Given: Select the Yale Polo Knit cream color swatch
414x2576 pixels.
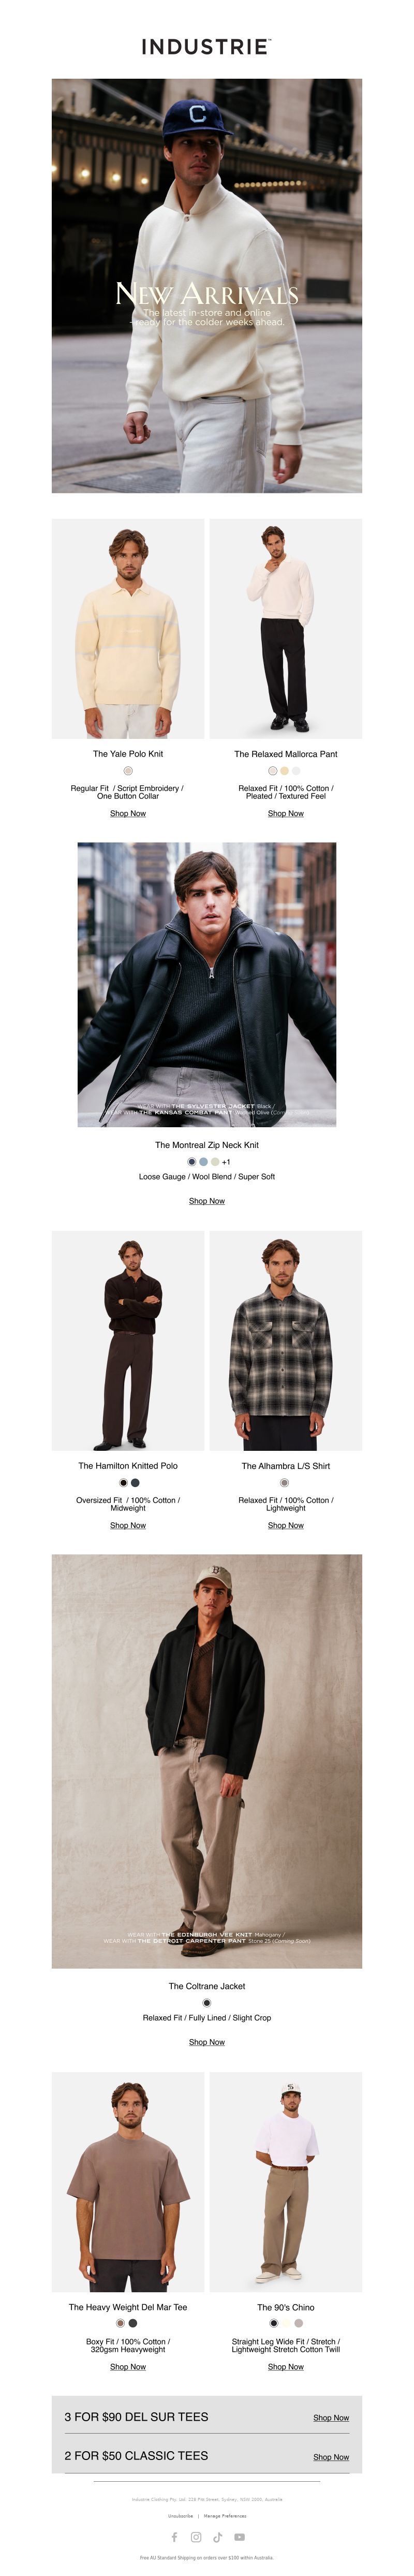Looking at the screenshot, I should click(x=128, y=770).
